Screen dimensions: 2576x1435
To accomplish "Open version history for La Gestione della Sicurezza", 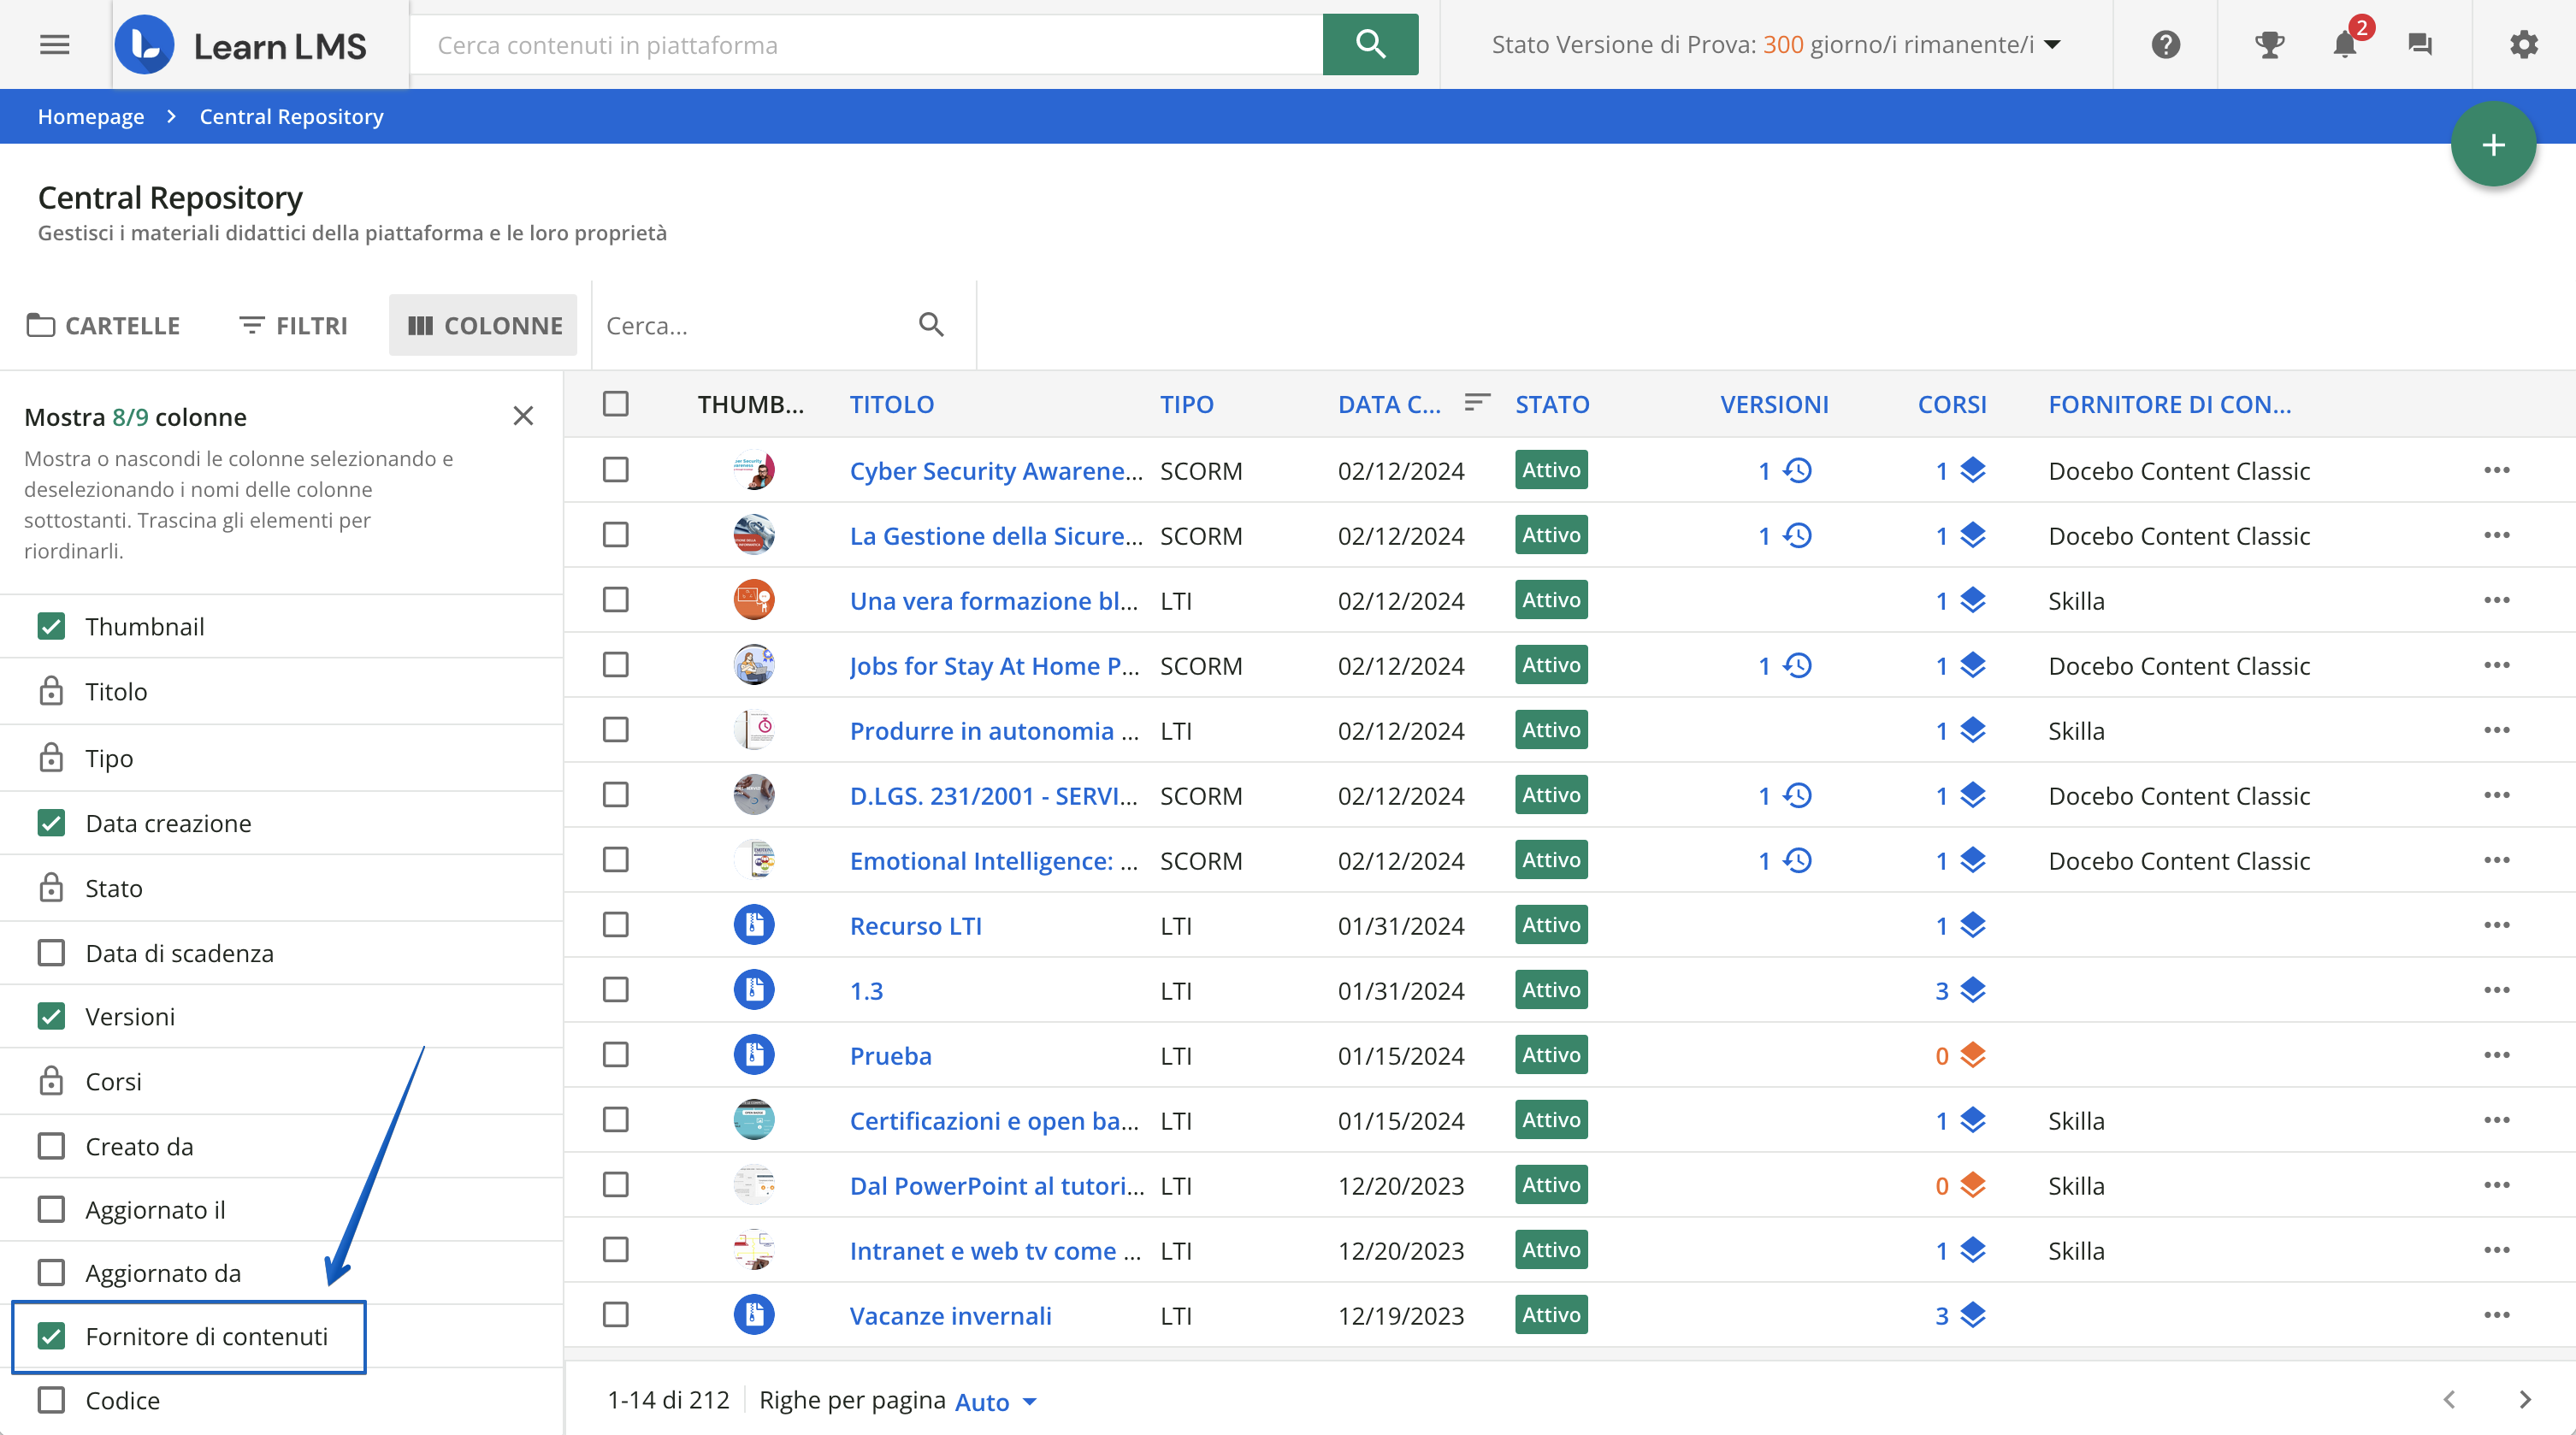I will (1798, 535).
